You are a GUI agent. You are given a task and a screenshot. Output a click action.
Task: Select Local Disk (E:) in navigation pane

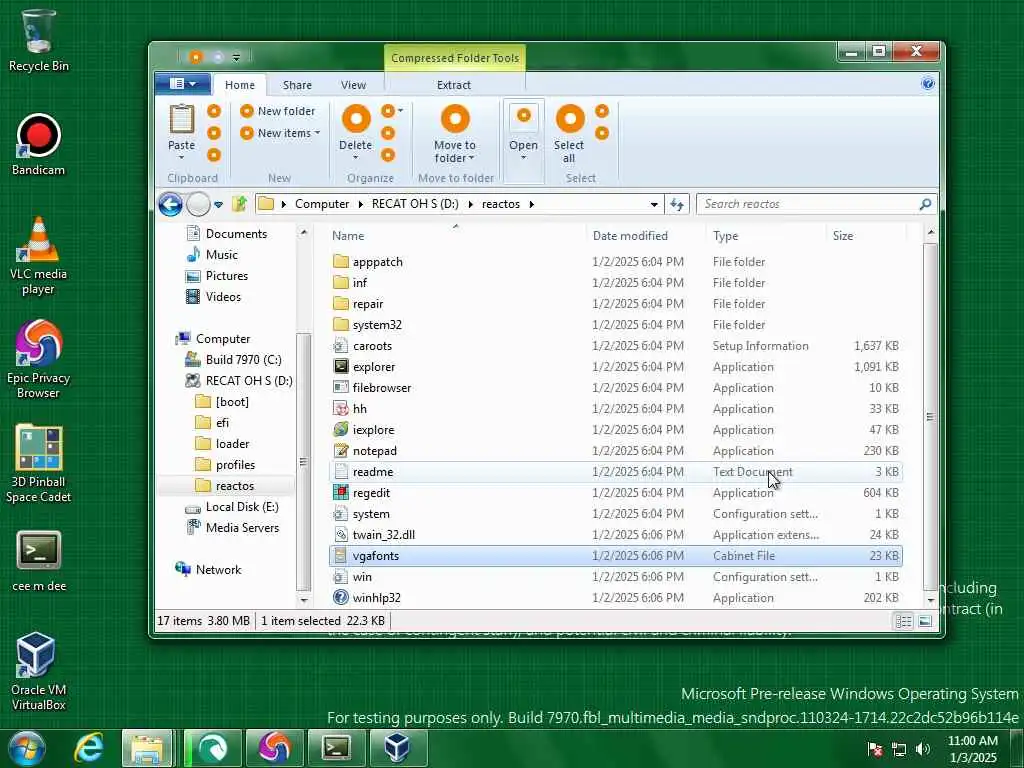(242, 507)
